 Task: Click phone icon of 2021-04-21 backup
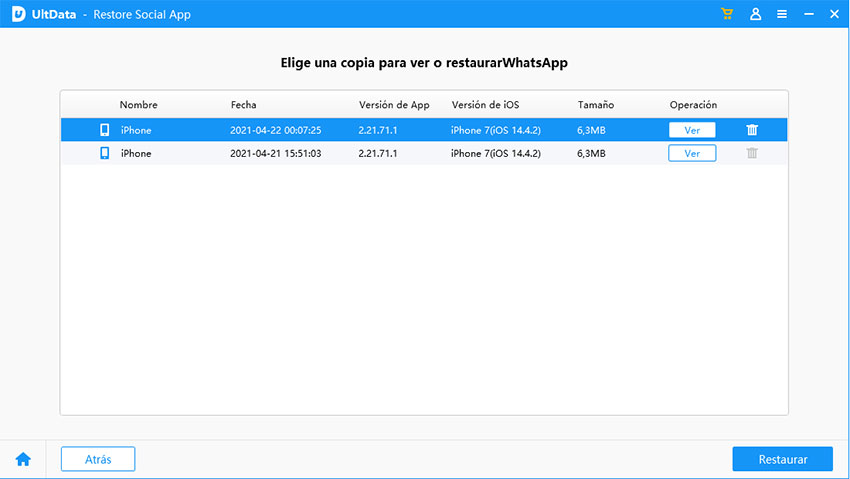tap(105, 153)
